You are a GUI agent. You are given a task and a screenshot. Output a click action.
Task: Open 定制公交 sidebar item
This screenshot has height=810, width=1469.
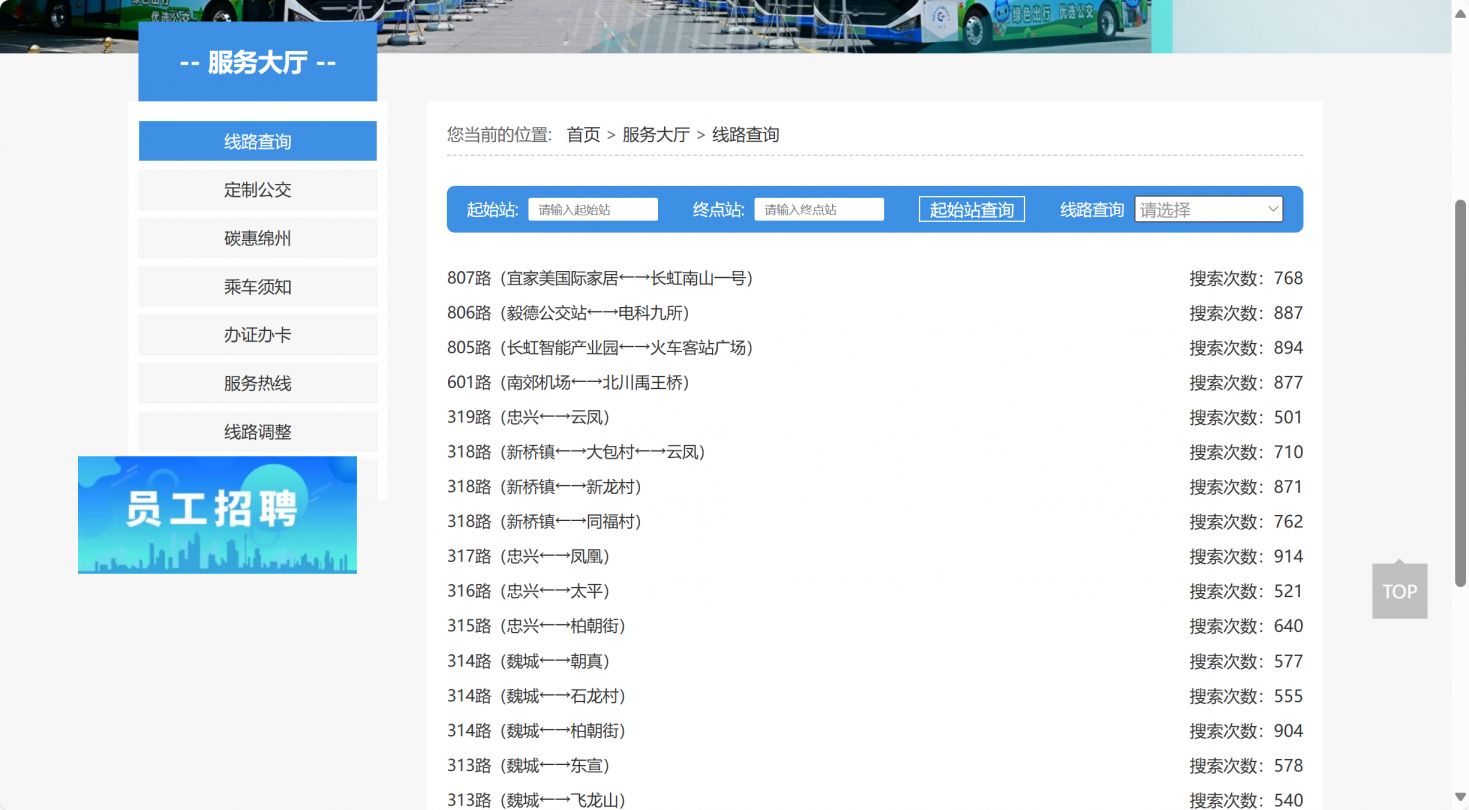tap(257, 190)
